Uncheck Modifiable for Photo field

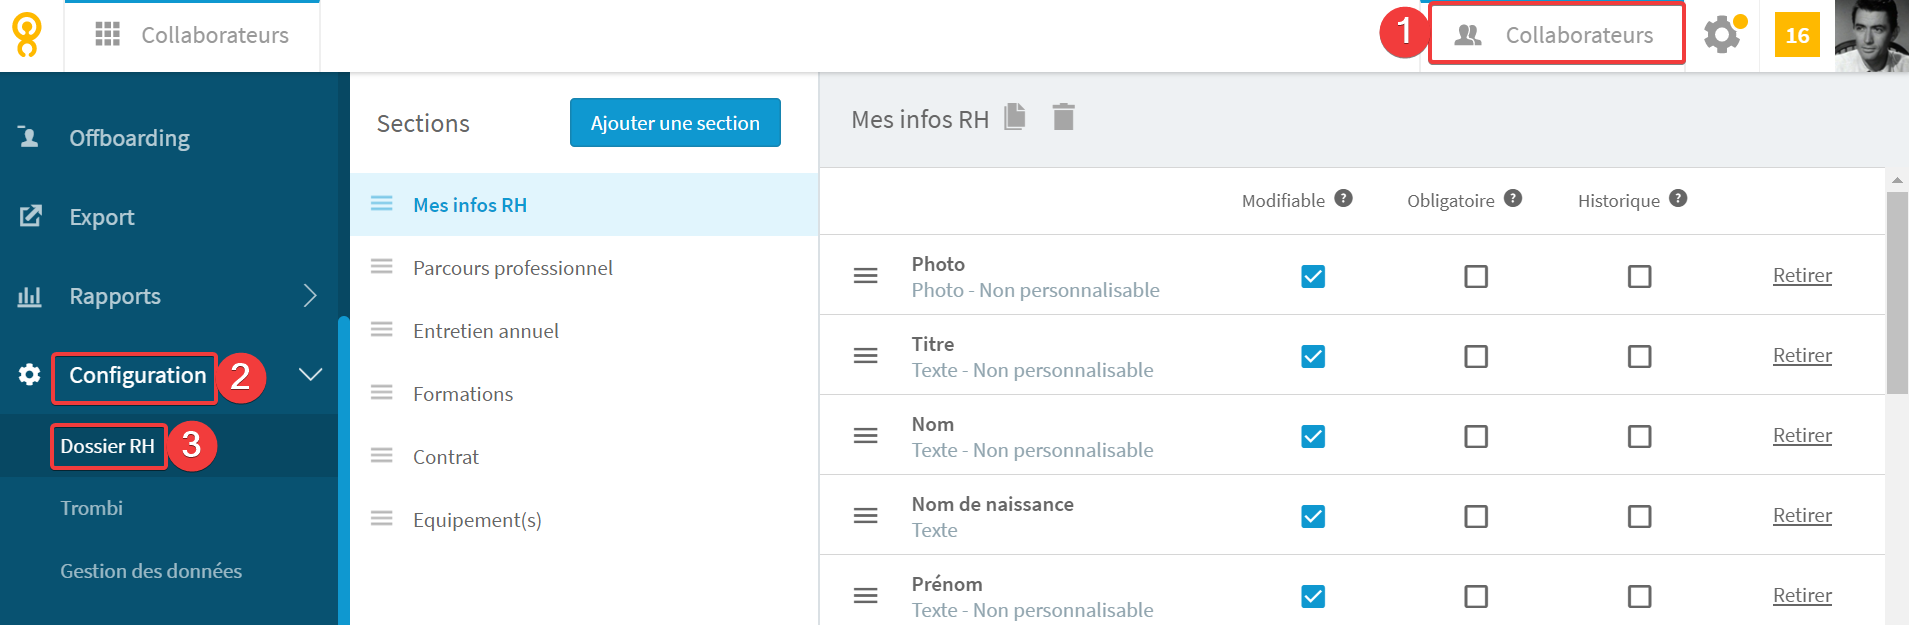pos(1313,276)
